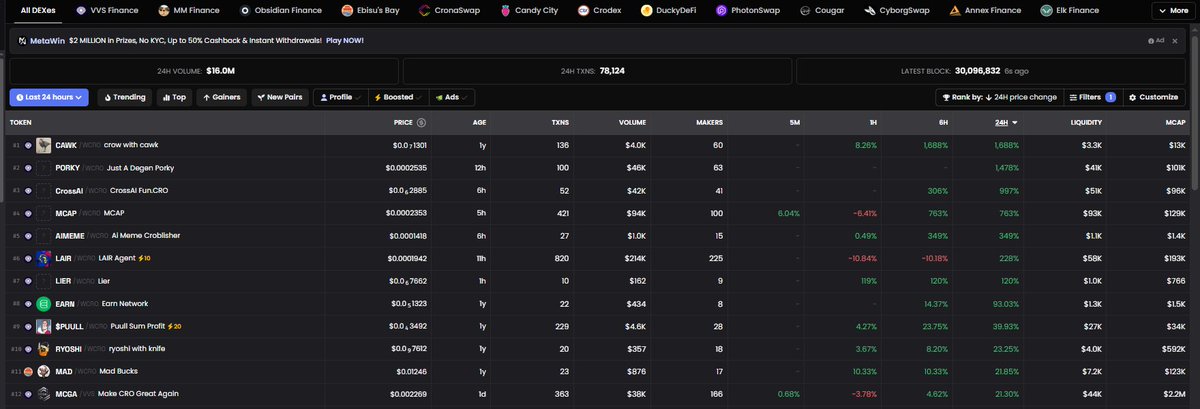Image resolution: width=1200 pixels, height=409 pixels.
Task: Sort by the LIQUIDITY column header
Action: pos(1086,122)
